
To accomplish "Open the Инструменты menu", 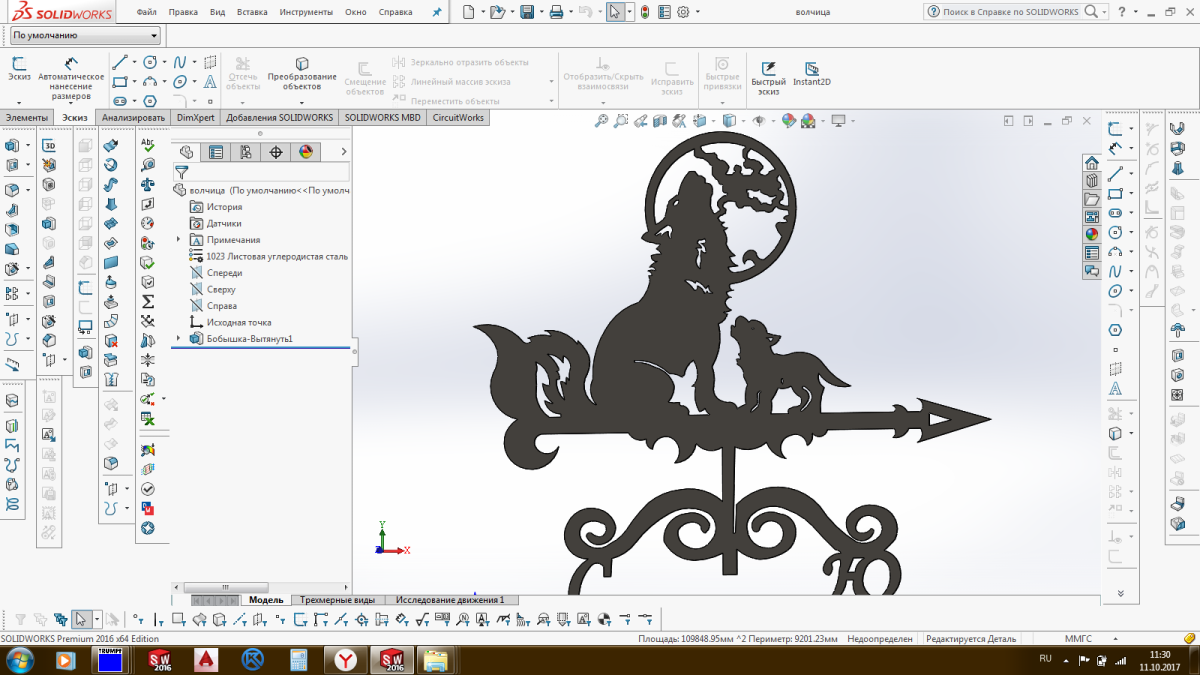I will [306, 13].
